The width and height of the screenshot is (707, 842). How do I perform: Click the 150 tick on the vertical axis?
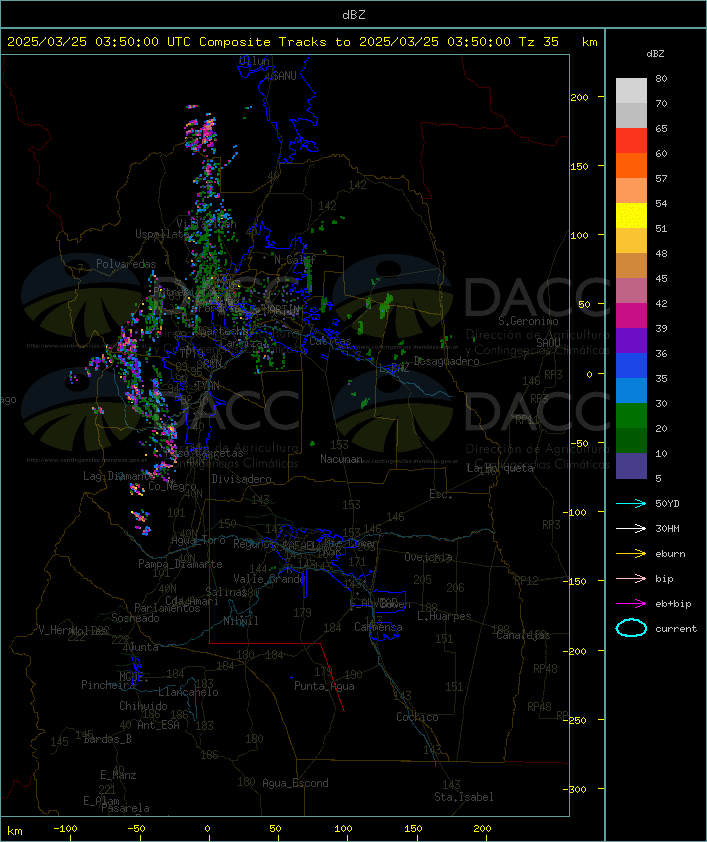[579, 166]
